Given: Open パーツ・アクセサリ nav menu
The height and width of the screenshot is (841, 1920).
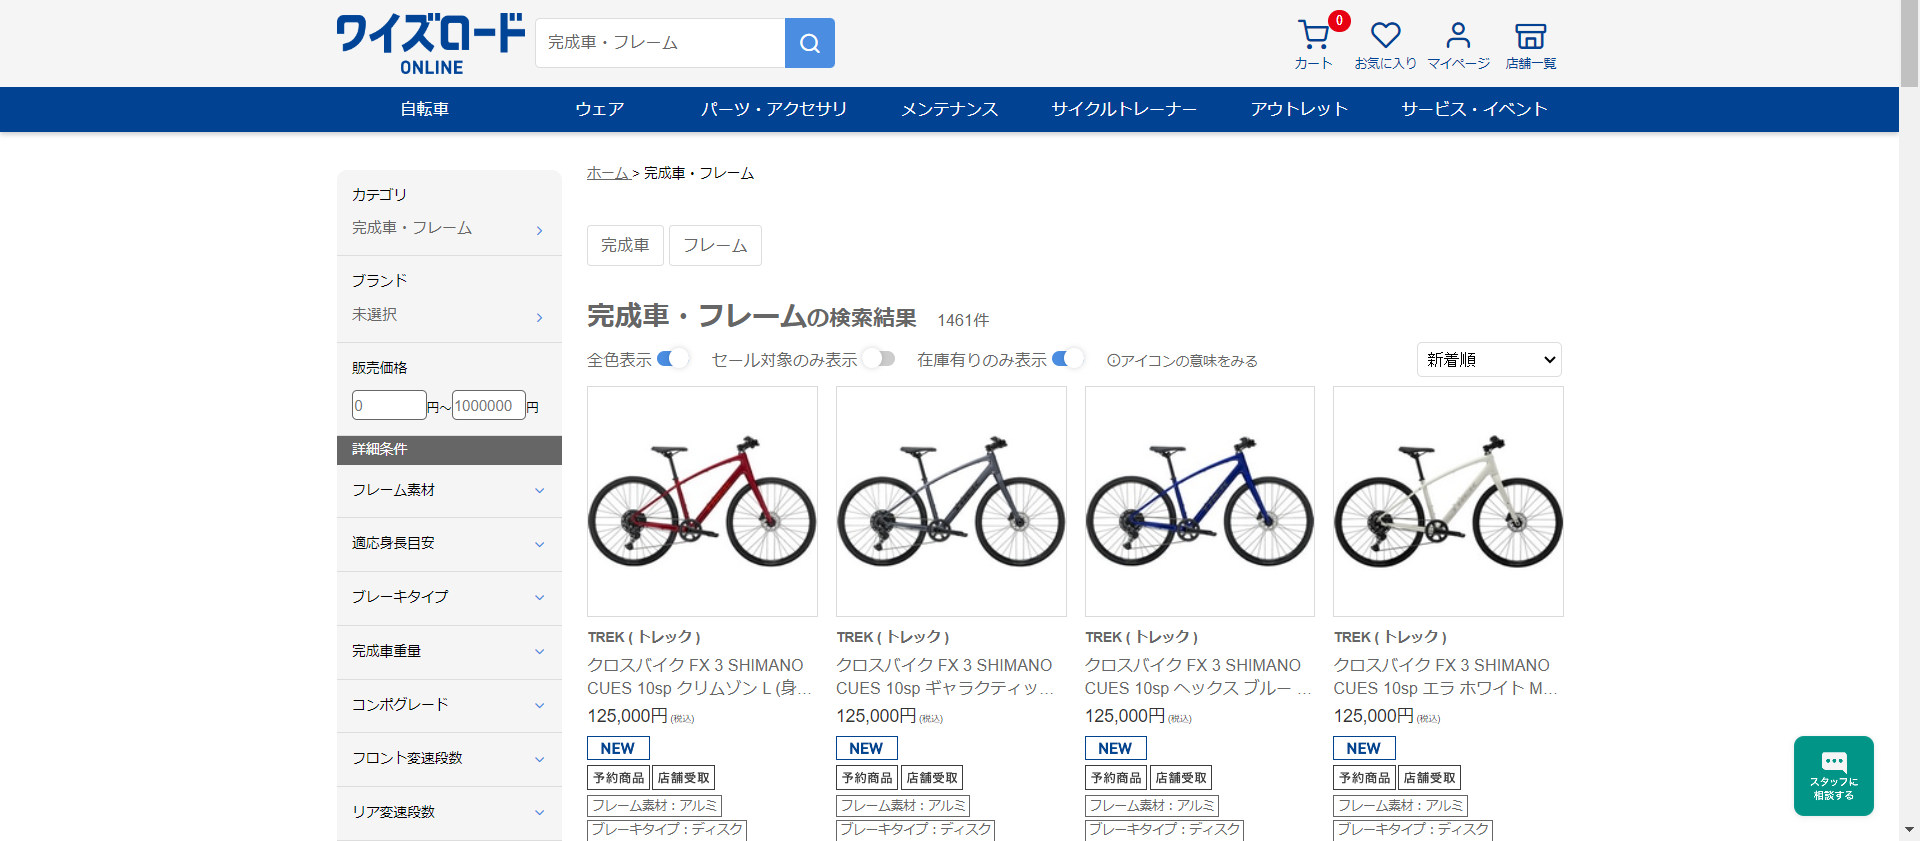Looking at the screenshot, I should pyautogui.click(x=774, y=109).
